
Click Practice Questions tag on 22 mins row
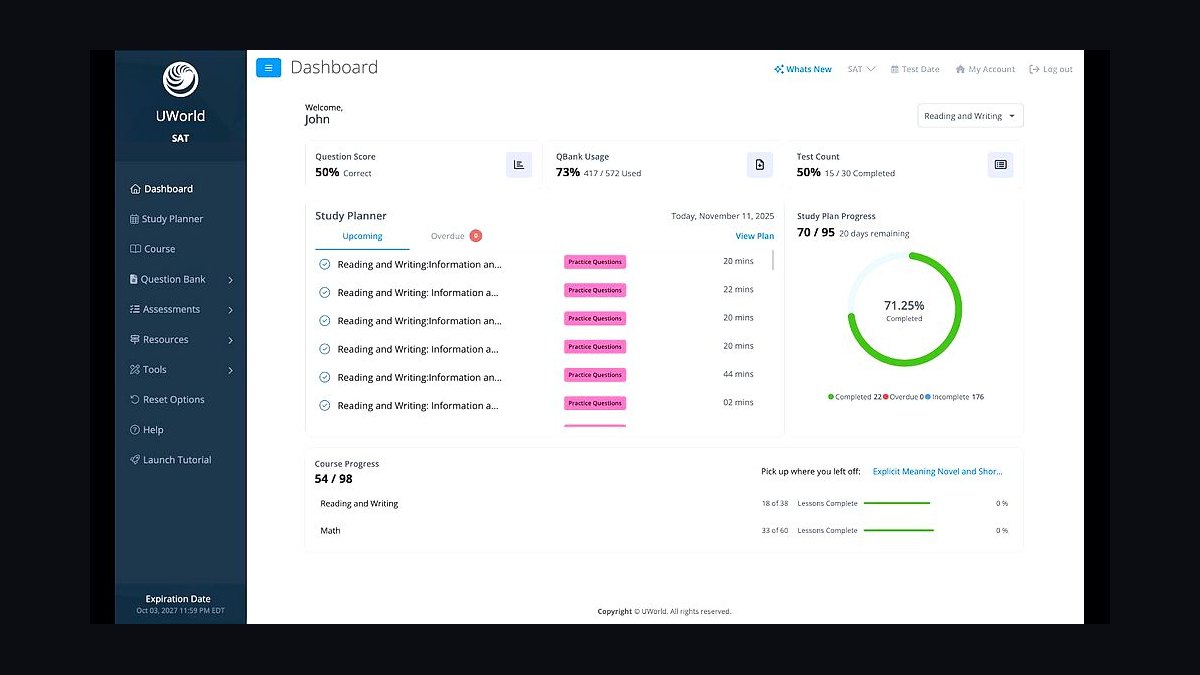click(x=595, y=291)
